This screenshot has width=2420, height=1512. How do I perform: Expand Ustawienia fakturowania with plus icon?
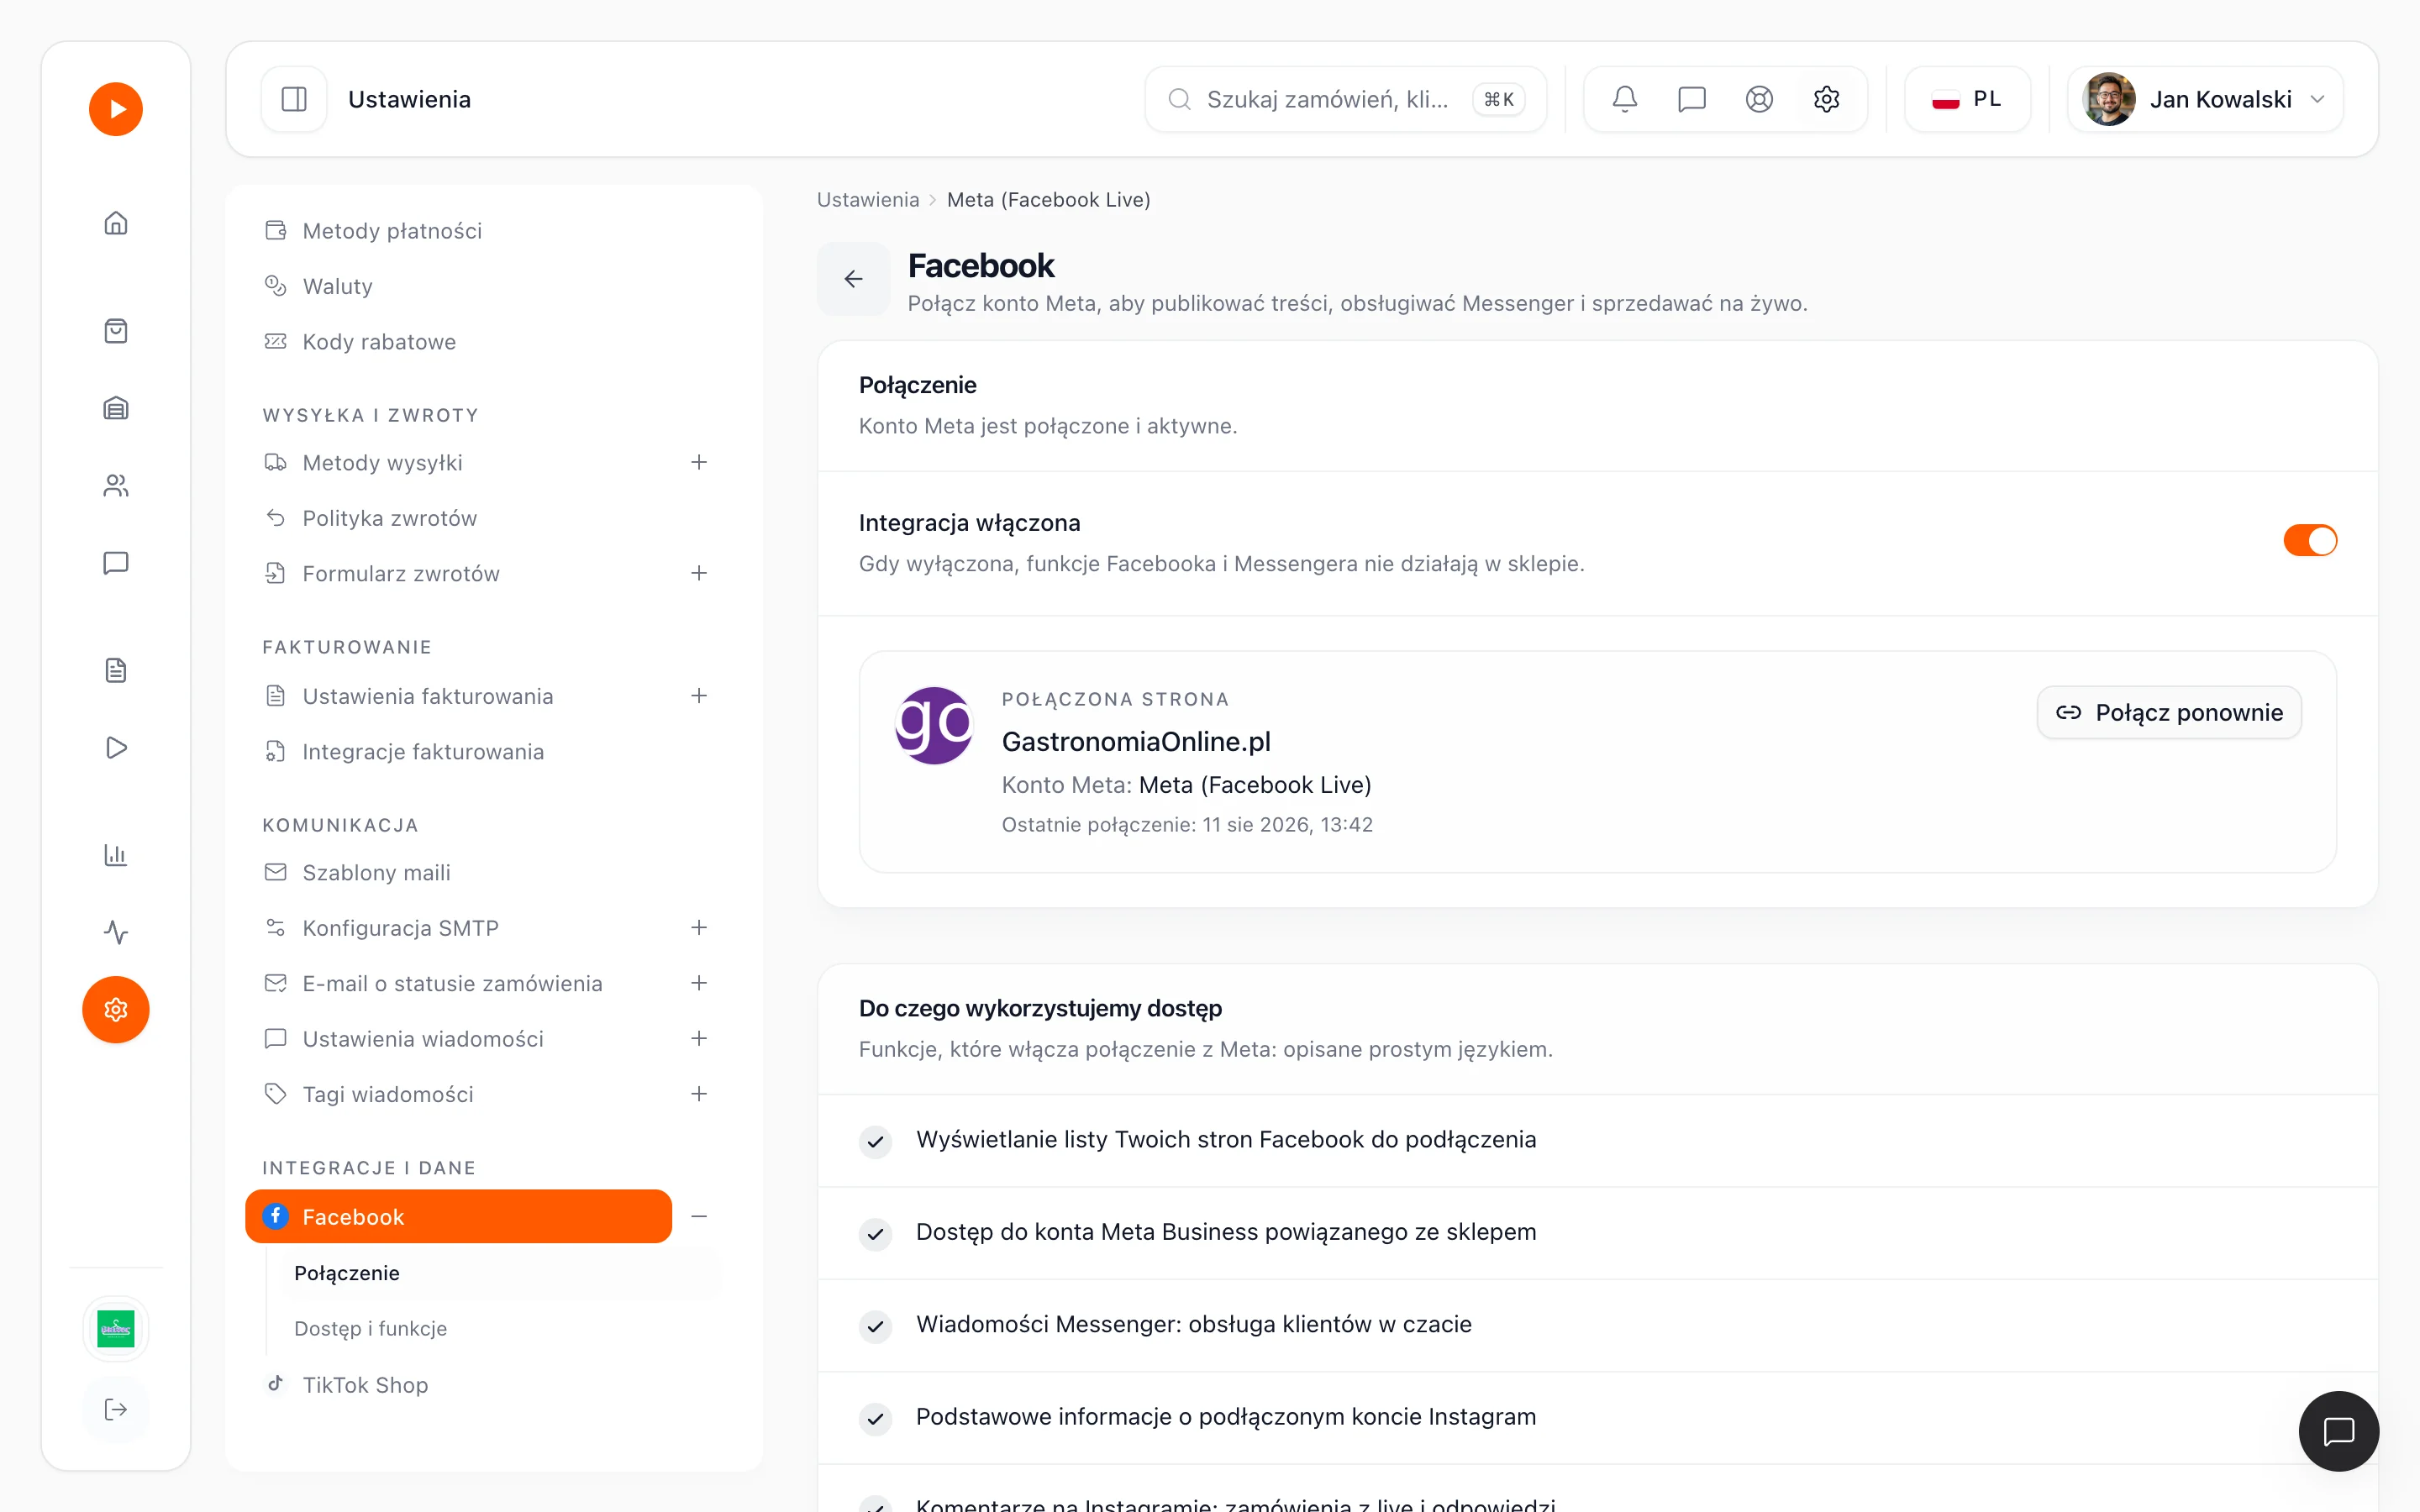pyautogui.click(x=699, y=695)
